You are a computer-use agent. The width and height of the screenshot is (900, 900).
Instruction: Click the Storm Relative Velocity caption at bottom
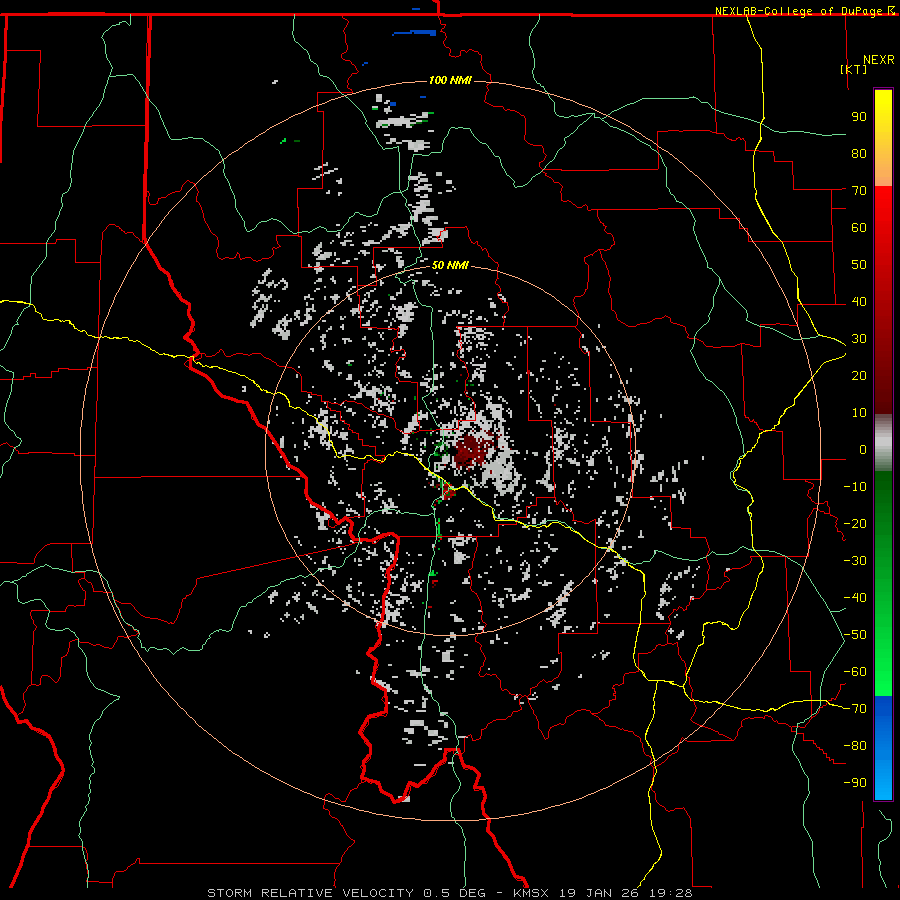point(450,893)
